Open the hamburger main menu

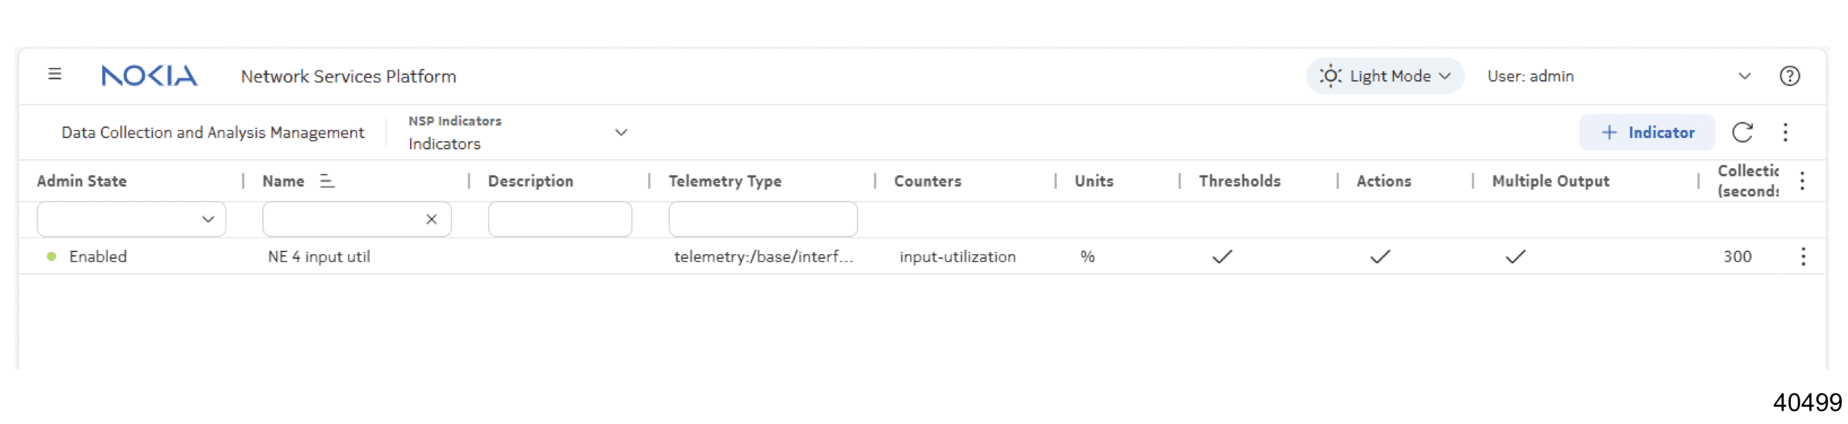(55, 75)
